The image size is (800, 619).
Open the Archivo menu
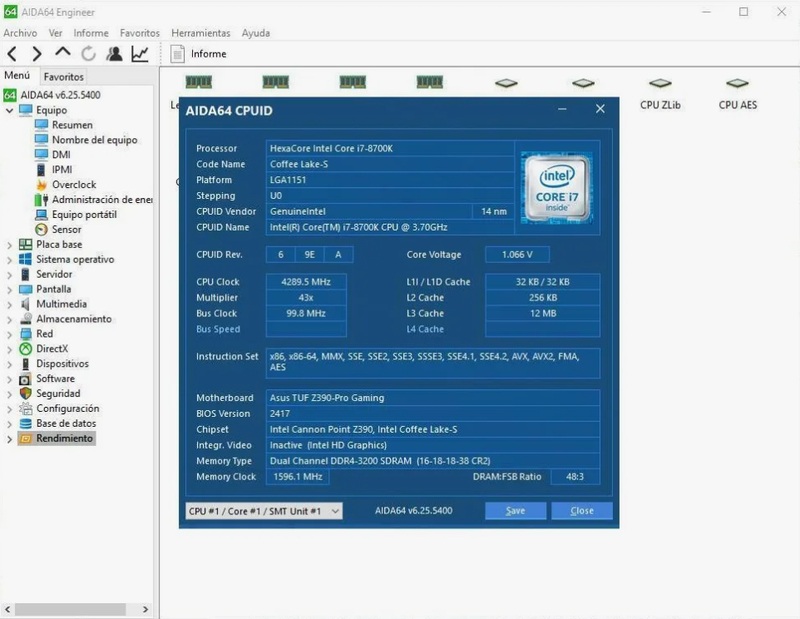tap(20, 33)
